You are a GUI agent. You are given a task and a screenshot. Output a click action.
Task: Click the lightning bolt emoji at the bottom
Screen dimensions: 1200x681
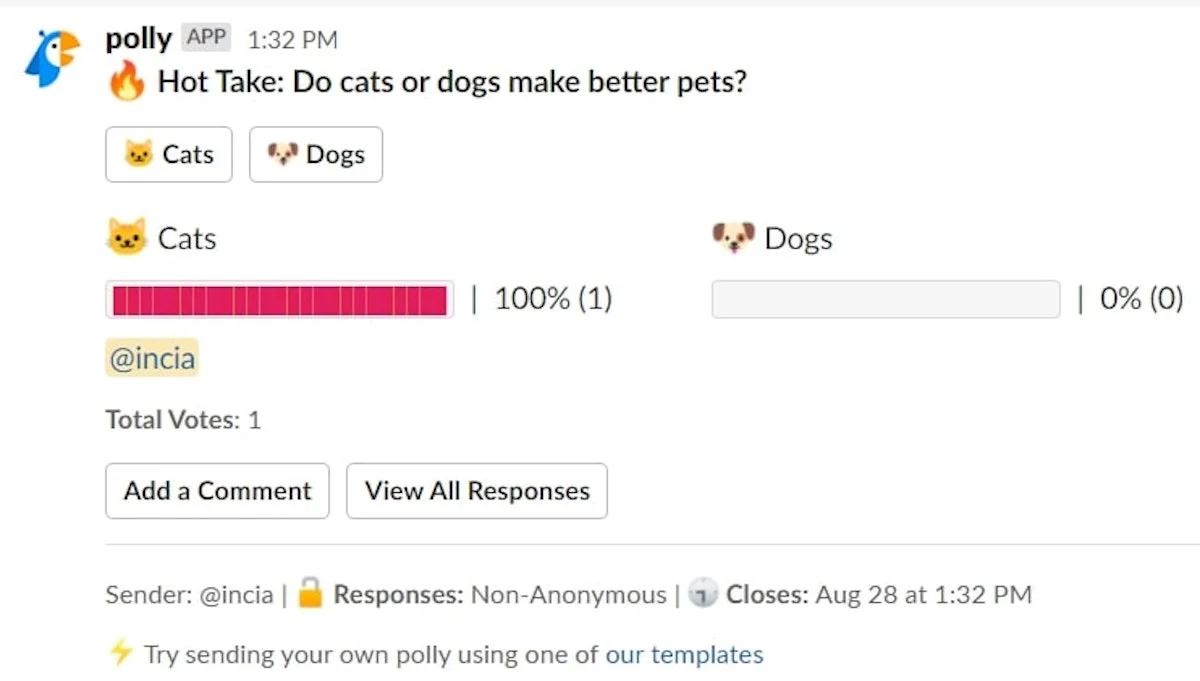point(121,654)
